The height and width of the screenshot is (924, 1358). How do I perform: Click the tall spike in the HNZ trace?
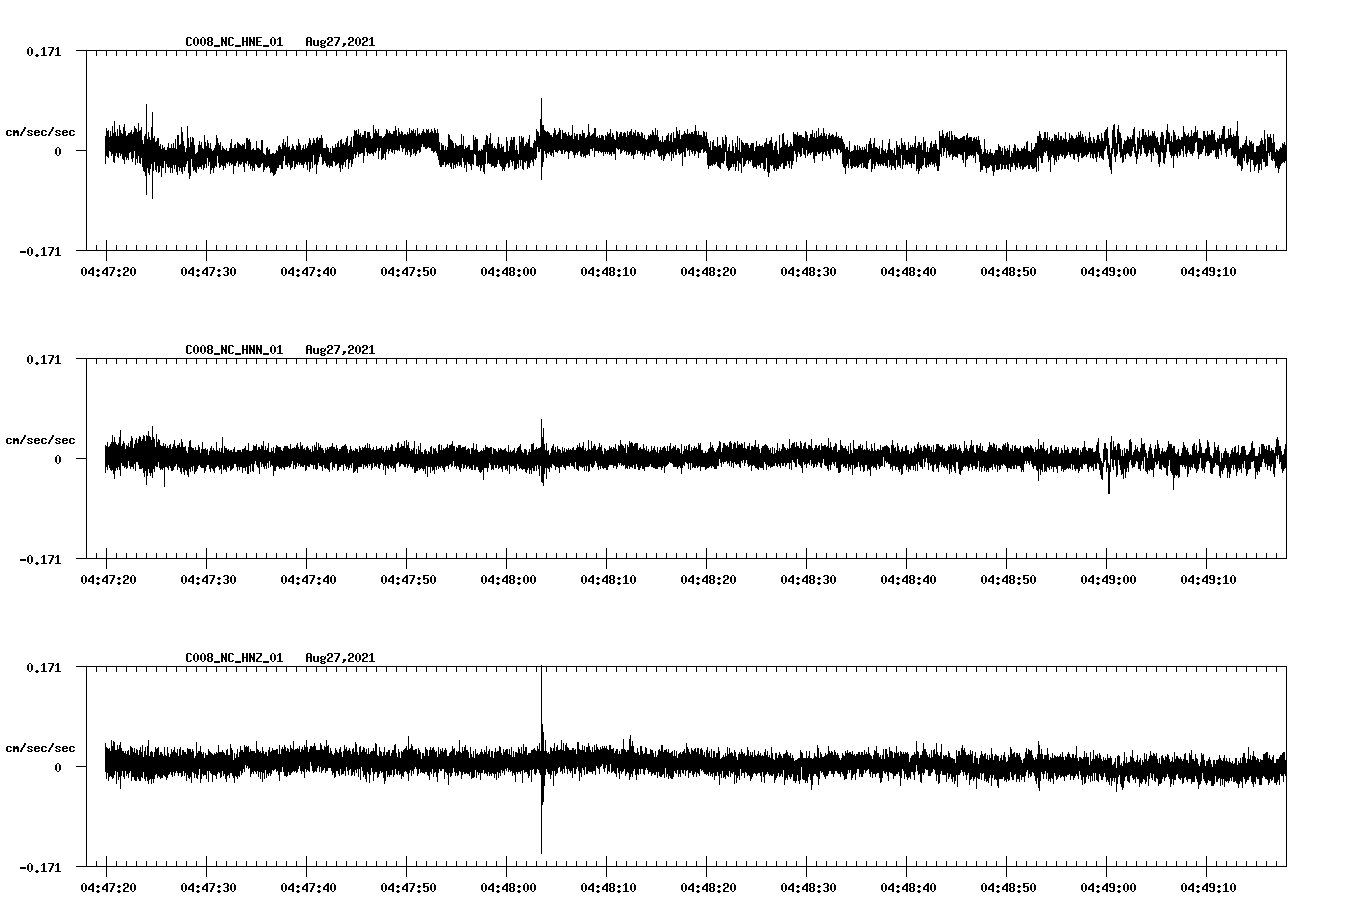[541, 760]
